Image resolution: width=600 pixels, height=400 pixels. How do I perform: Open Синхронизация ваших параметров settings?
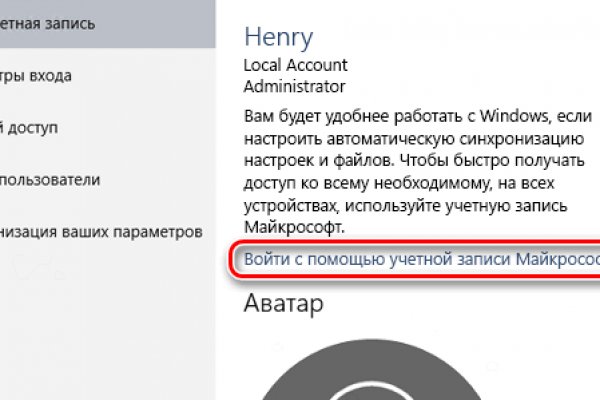tap(100, 232)
